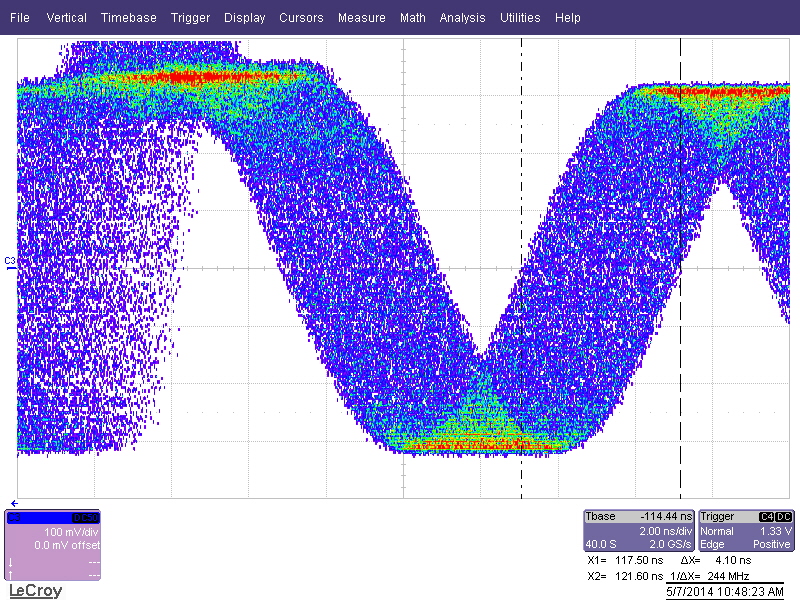Click the X1= 117.50 ns cursor readout
800x600 pixels.
pos(625,560)
